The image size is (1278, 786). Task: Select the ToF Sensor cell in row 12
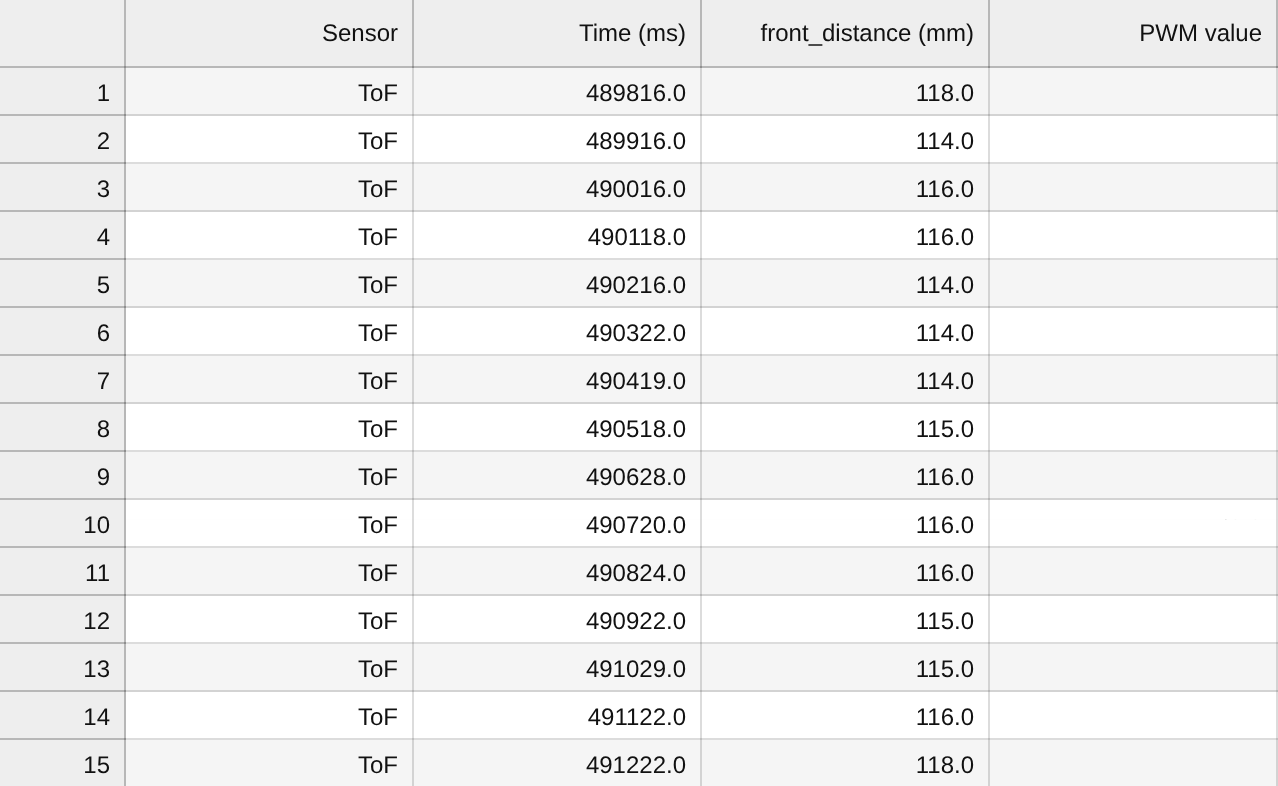(x=268, y=621)
